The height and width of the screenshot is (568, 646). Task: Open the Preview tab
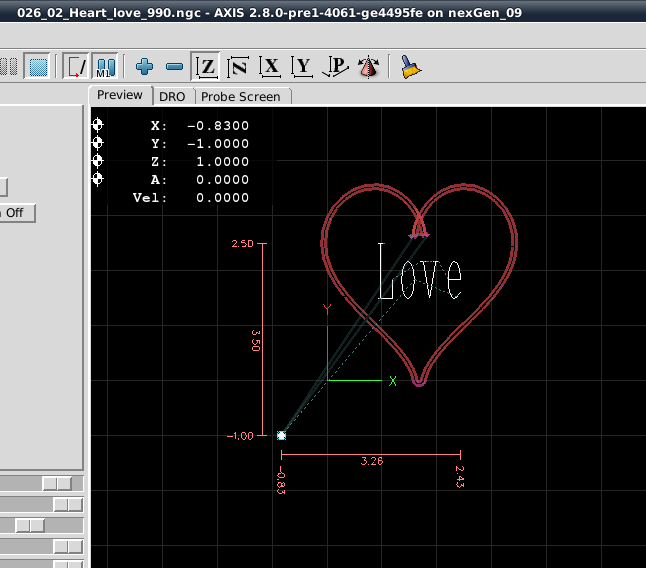120,95
